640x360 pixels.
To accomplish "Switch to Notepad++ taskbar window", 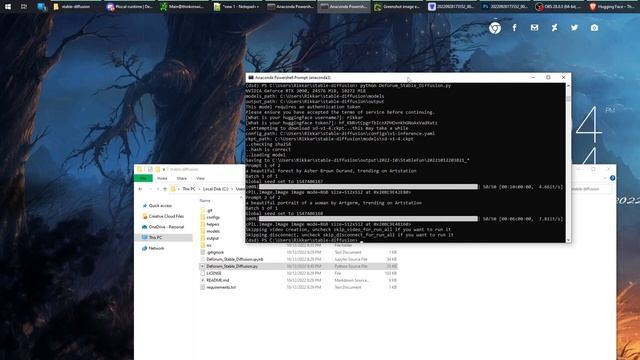I will pyautogui.click(x=237, y=7).
